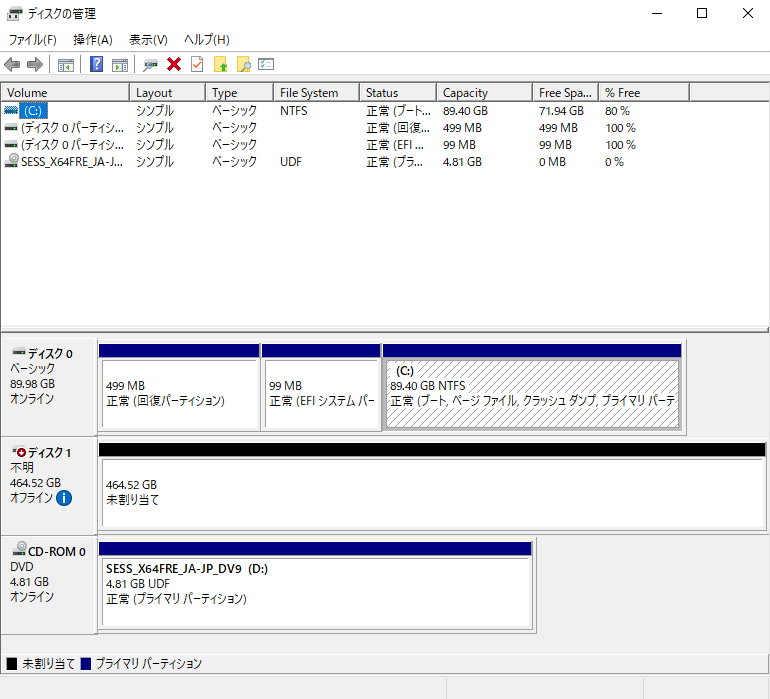Viewport: 770px width, 699px height.
Task: Sort by the Volume column header
Action: pyautogui.click(x=65, y=92)
